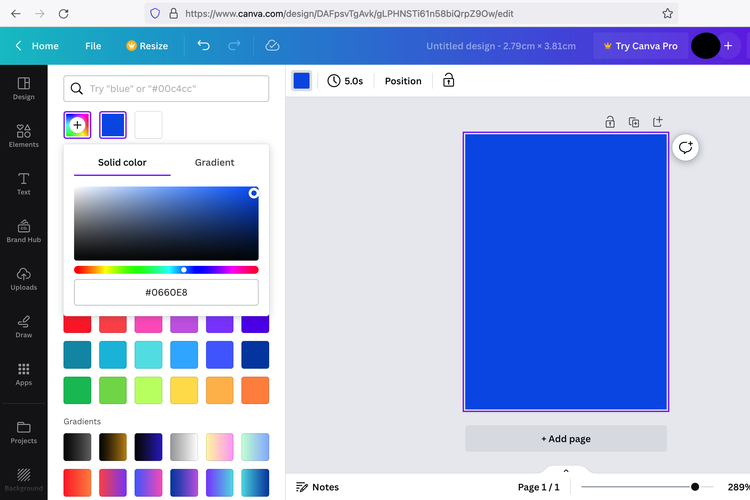Click the duplicate page icon above canvas
Image resolution: width=750 pixels, height=500 pixels.
633,122
